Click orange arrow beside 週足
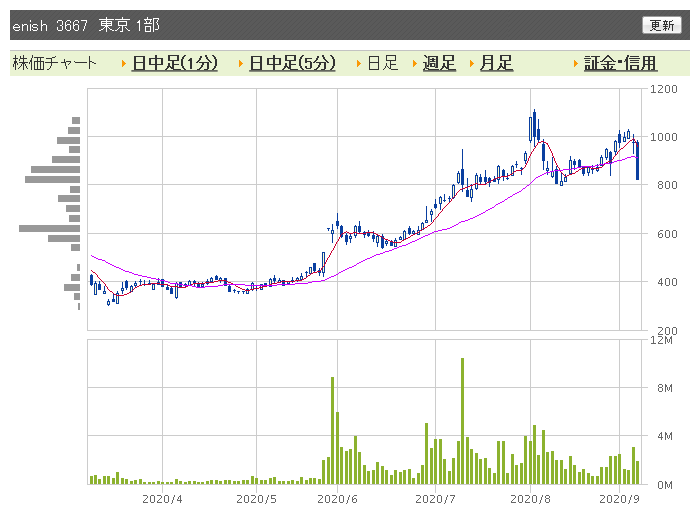 pos(414,64)
